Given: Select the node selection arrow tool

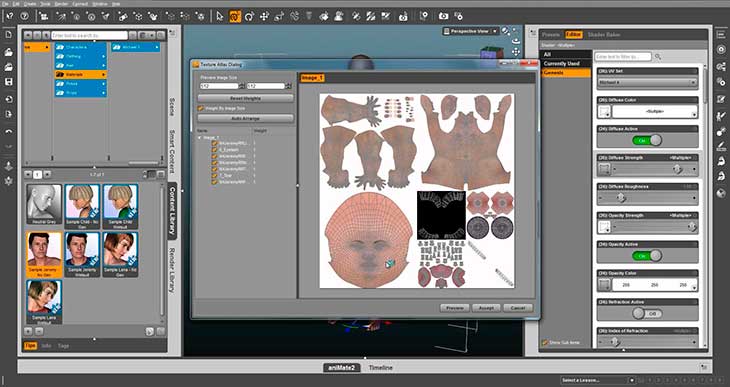Looking at the screenshot, I should click(220, 16).
